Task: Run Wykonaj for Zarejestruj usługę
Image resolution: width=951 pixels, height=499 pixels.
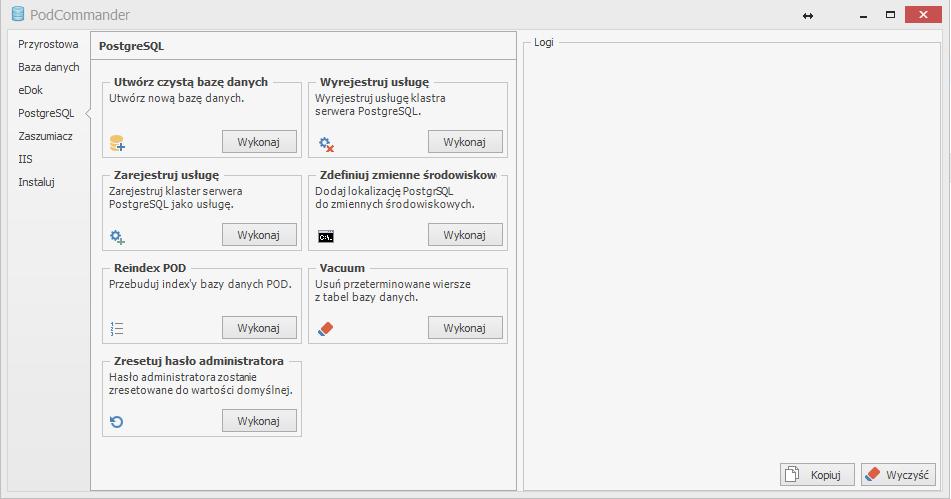Action: [259, 235]
